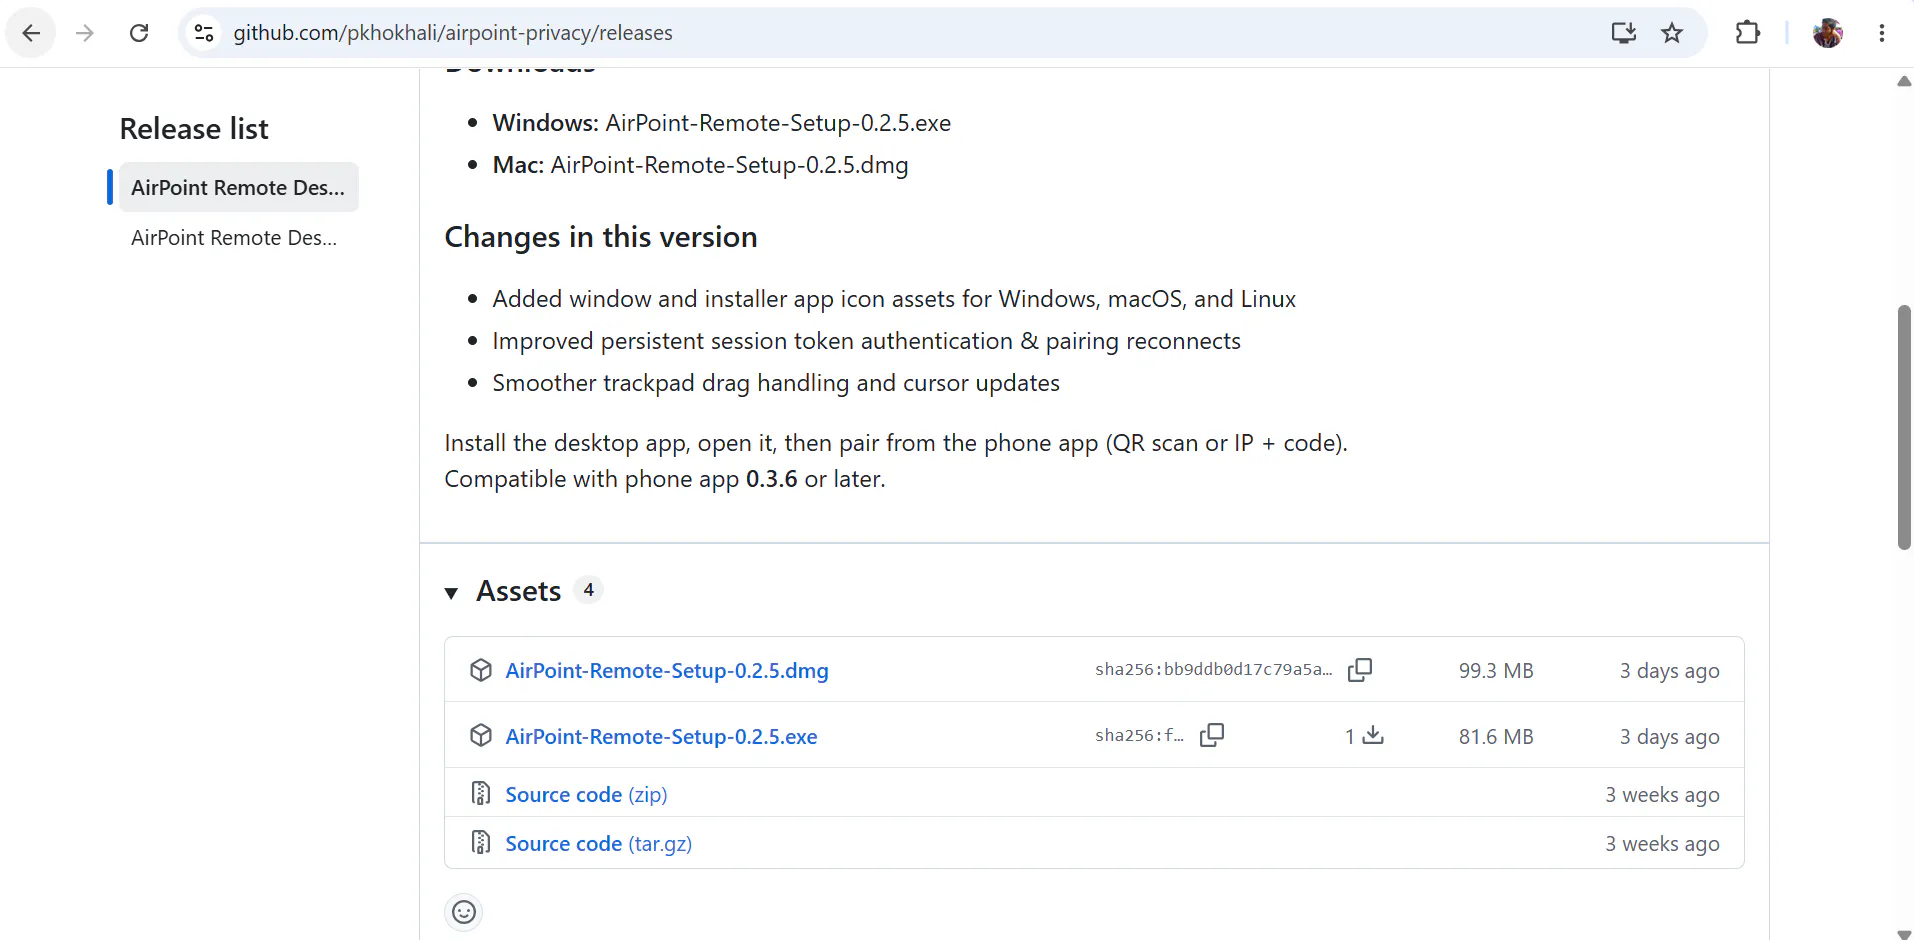Click 3 weeks ago on the tar.gz row
This screenshot has width=1914, height=940.
tap(1662, 844)
